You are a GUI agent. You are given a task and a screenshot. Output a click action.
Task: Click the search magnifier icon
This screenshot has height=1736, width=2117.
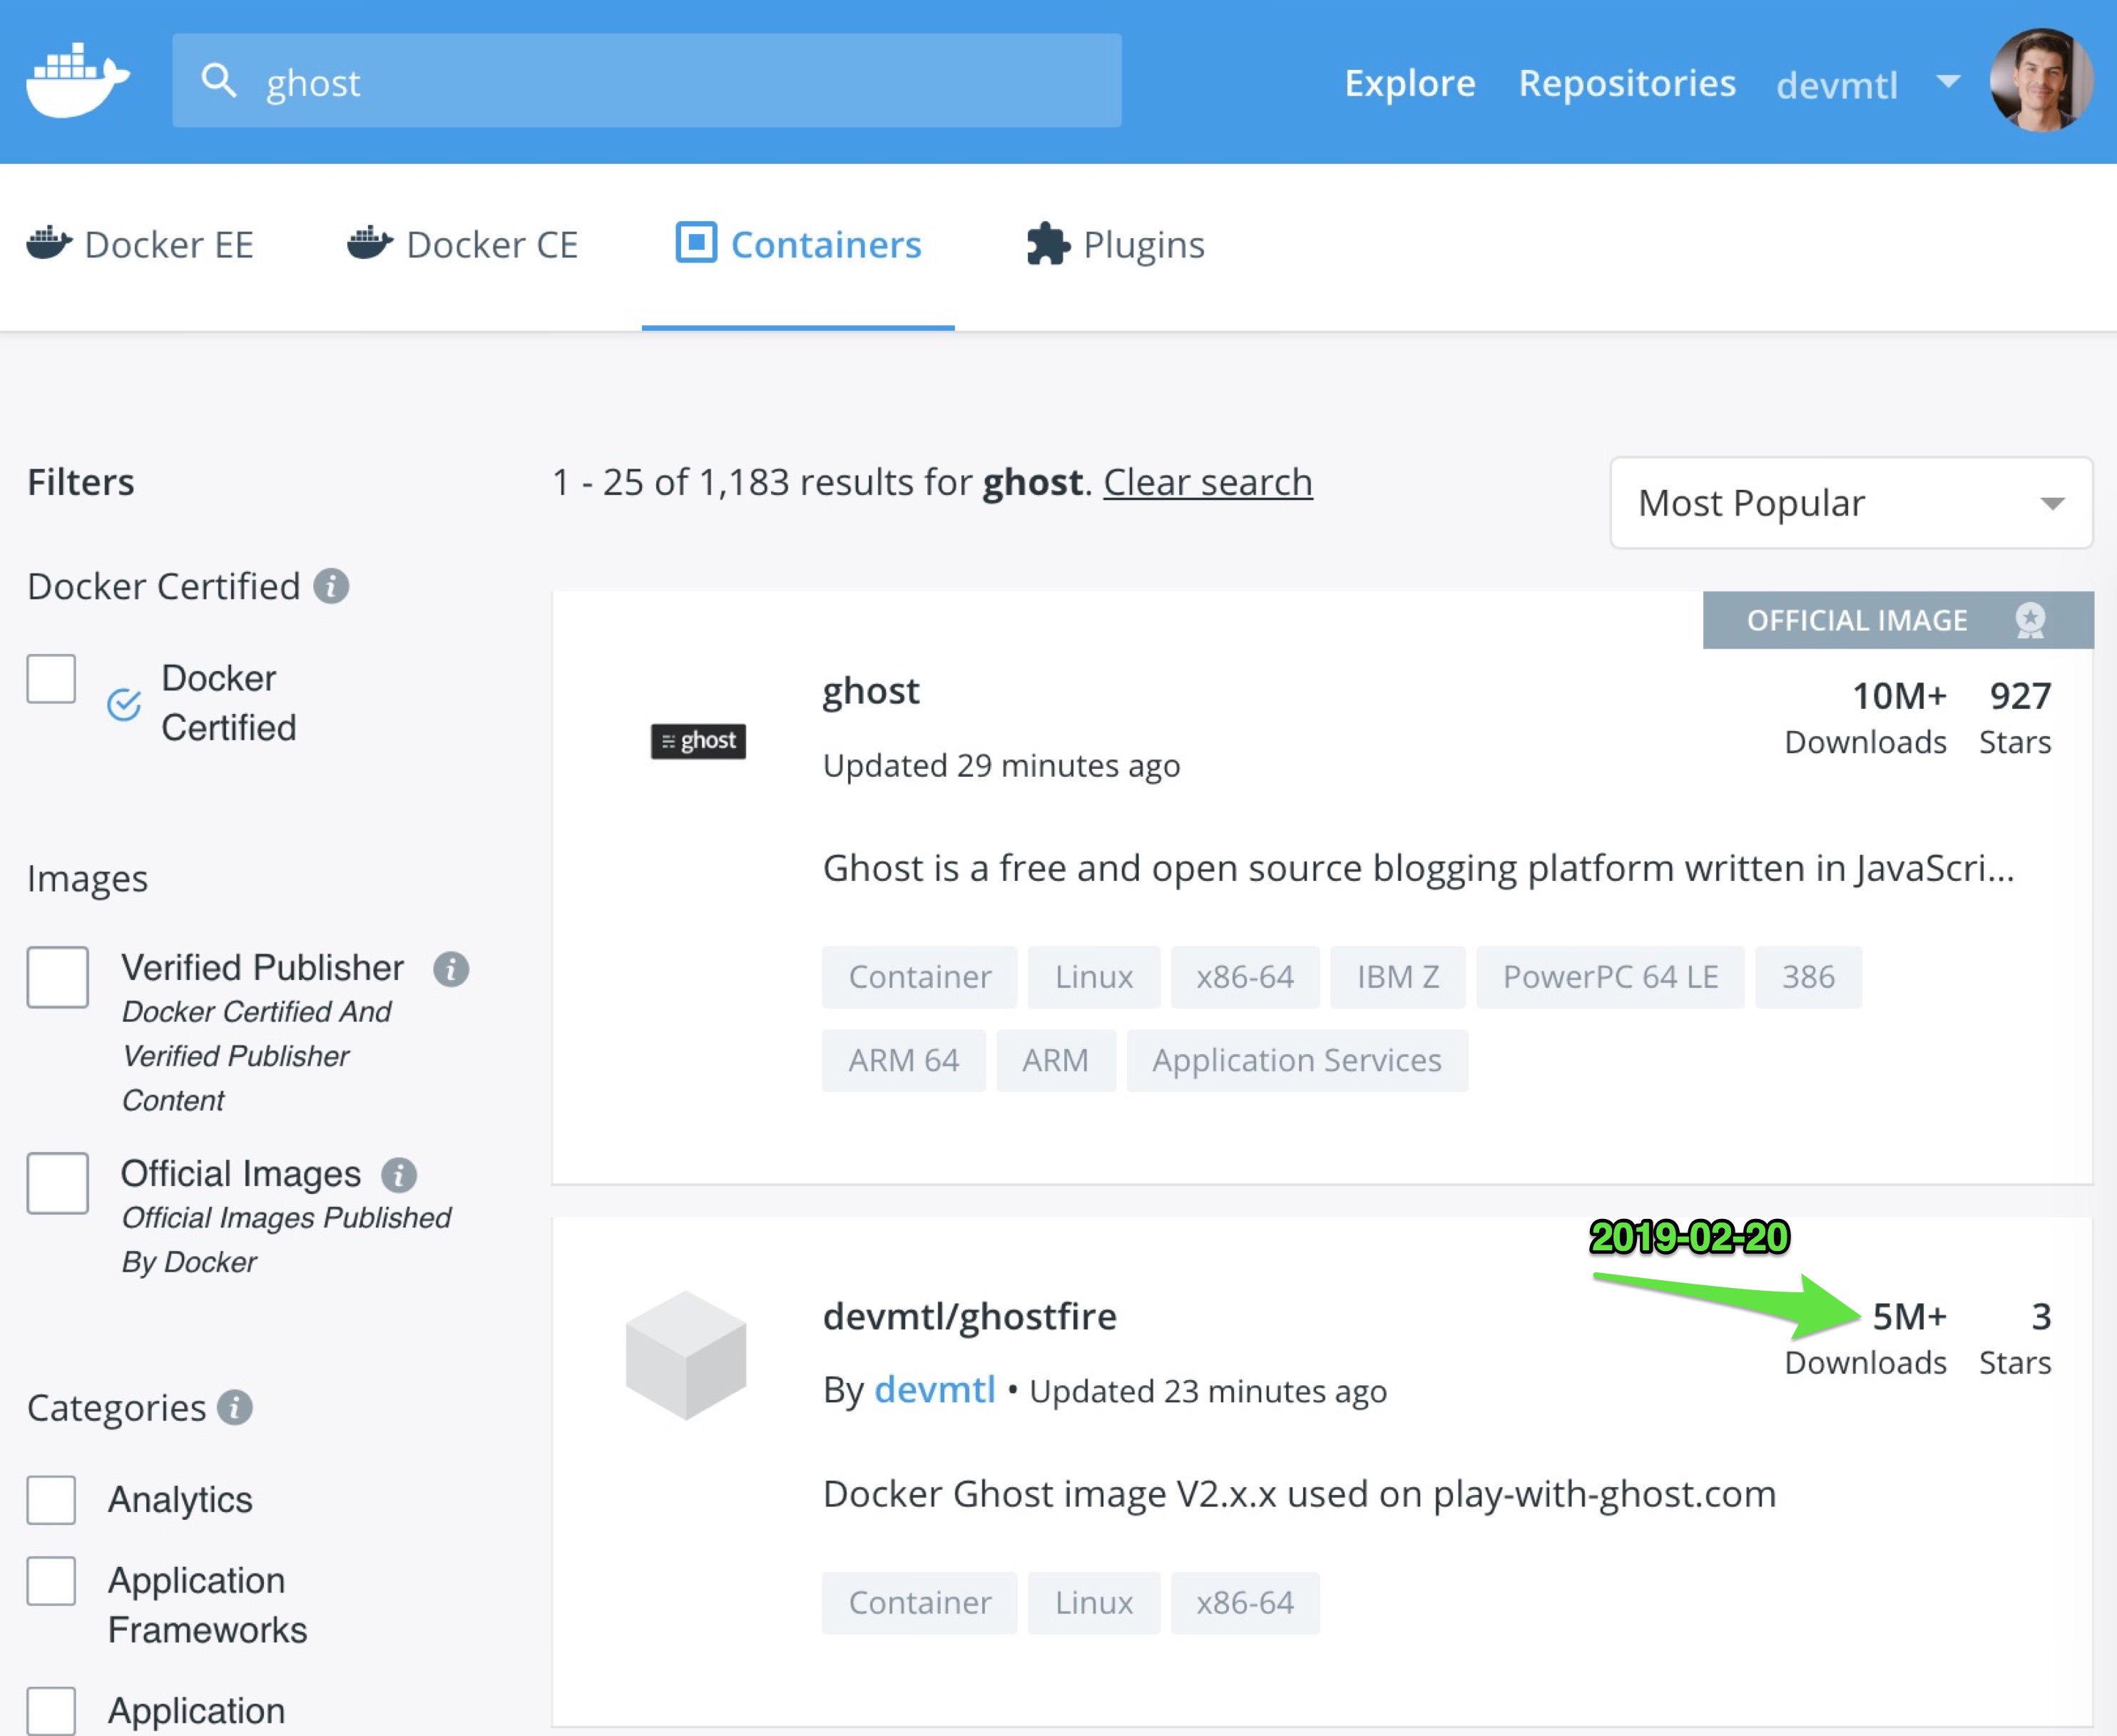(x=218, y=81)
